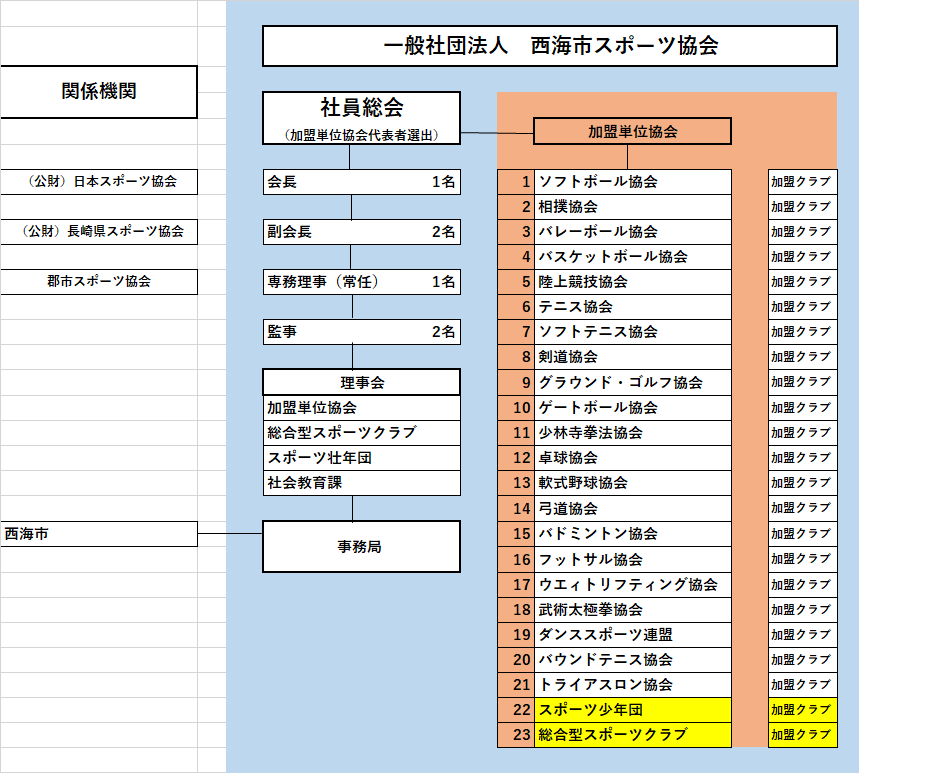Click the 社会教育課 cell

coord(361,483)
